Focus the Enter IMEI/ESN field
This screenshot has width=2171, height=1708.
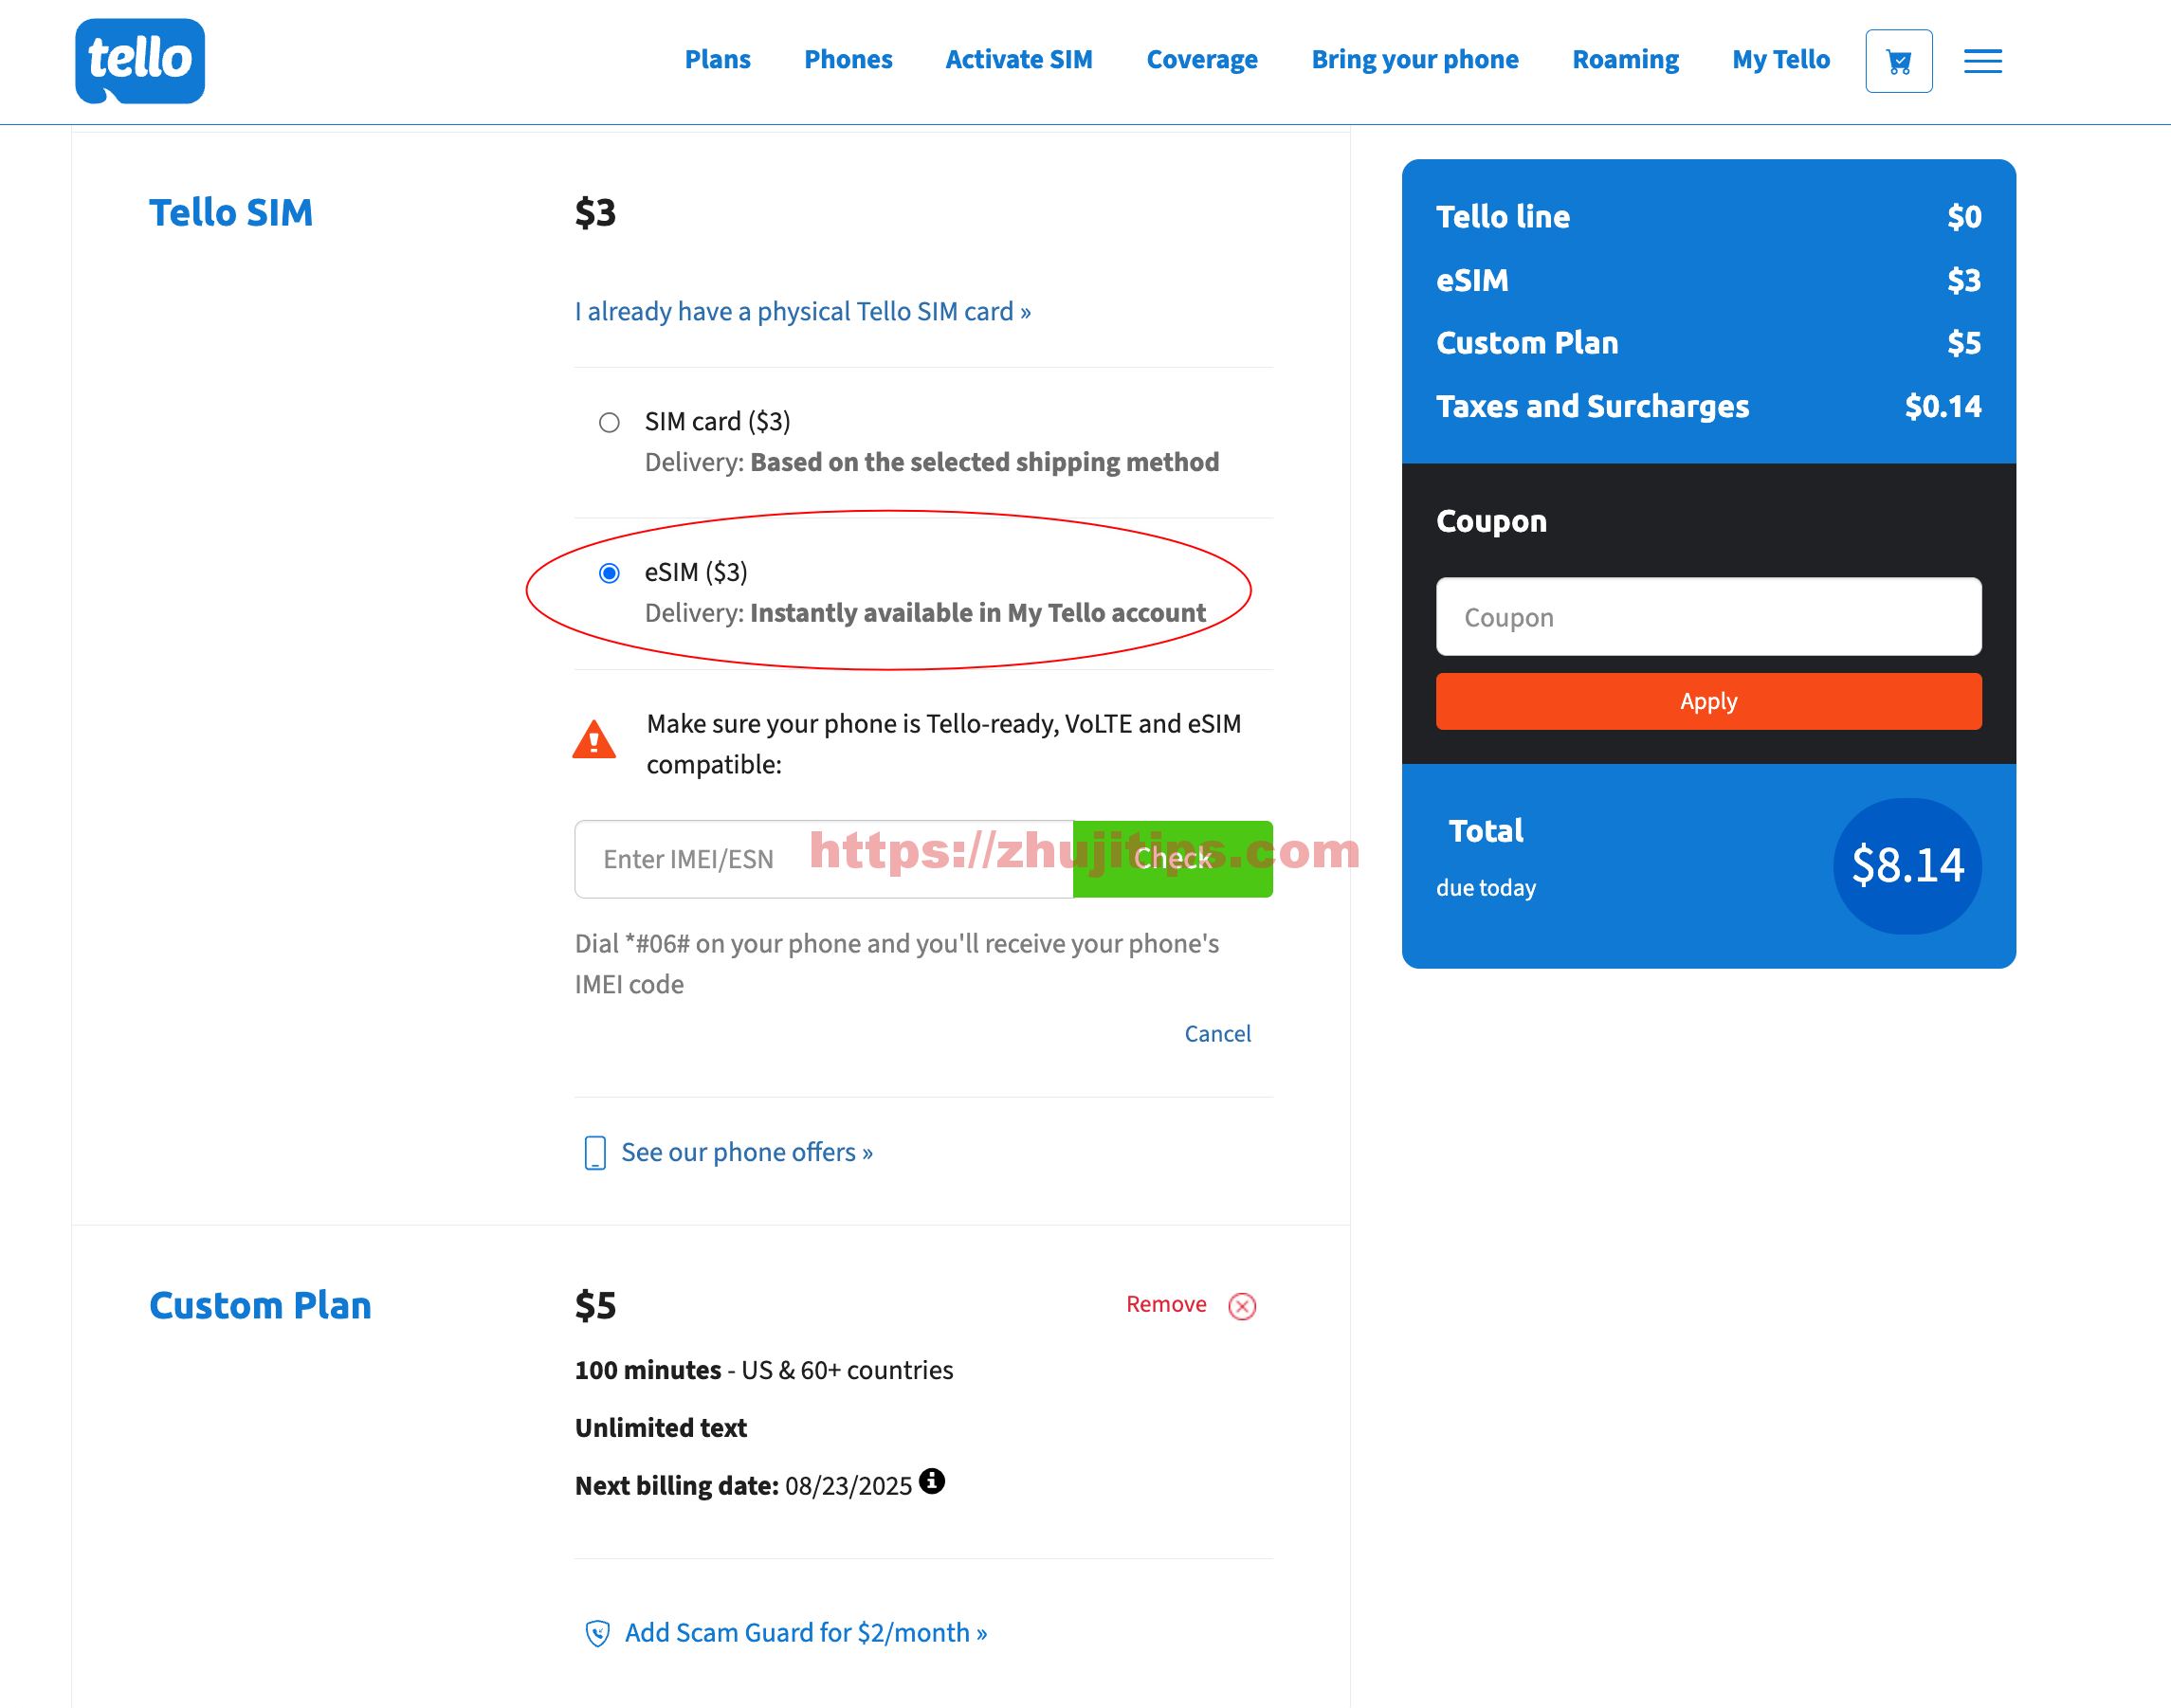click(x=824, y=859)
